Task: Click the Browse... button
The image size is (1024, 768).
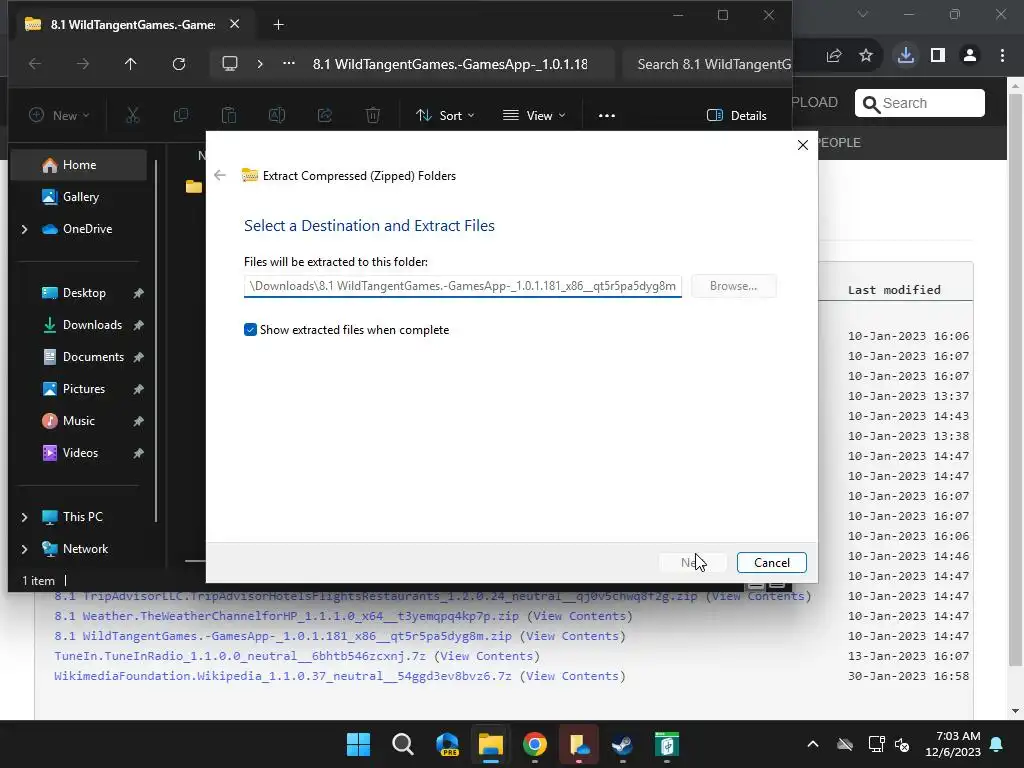Action: point(733,286)
